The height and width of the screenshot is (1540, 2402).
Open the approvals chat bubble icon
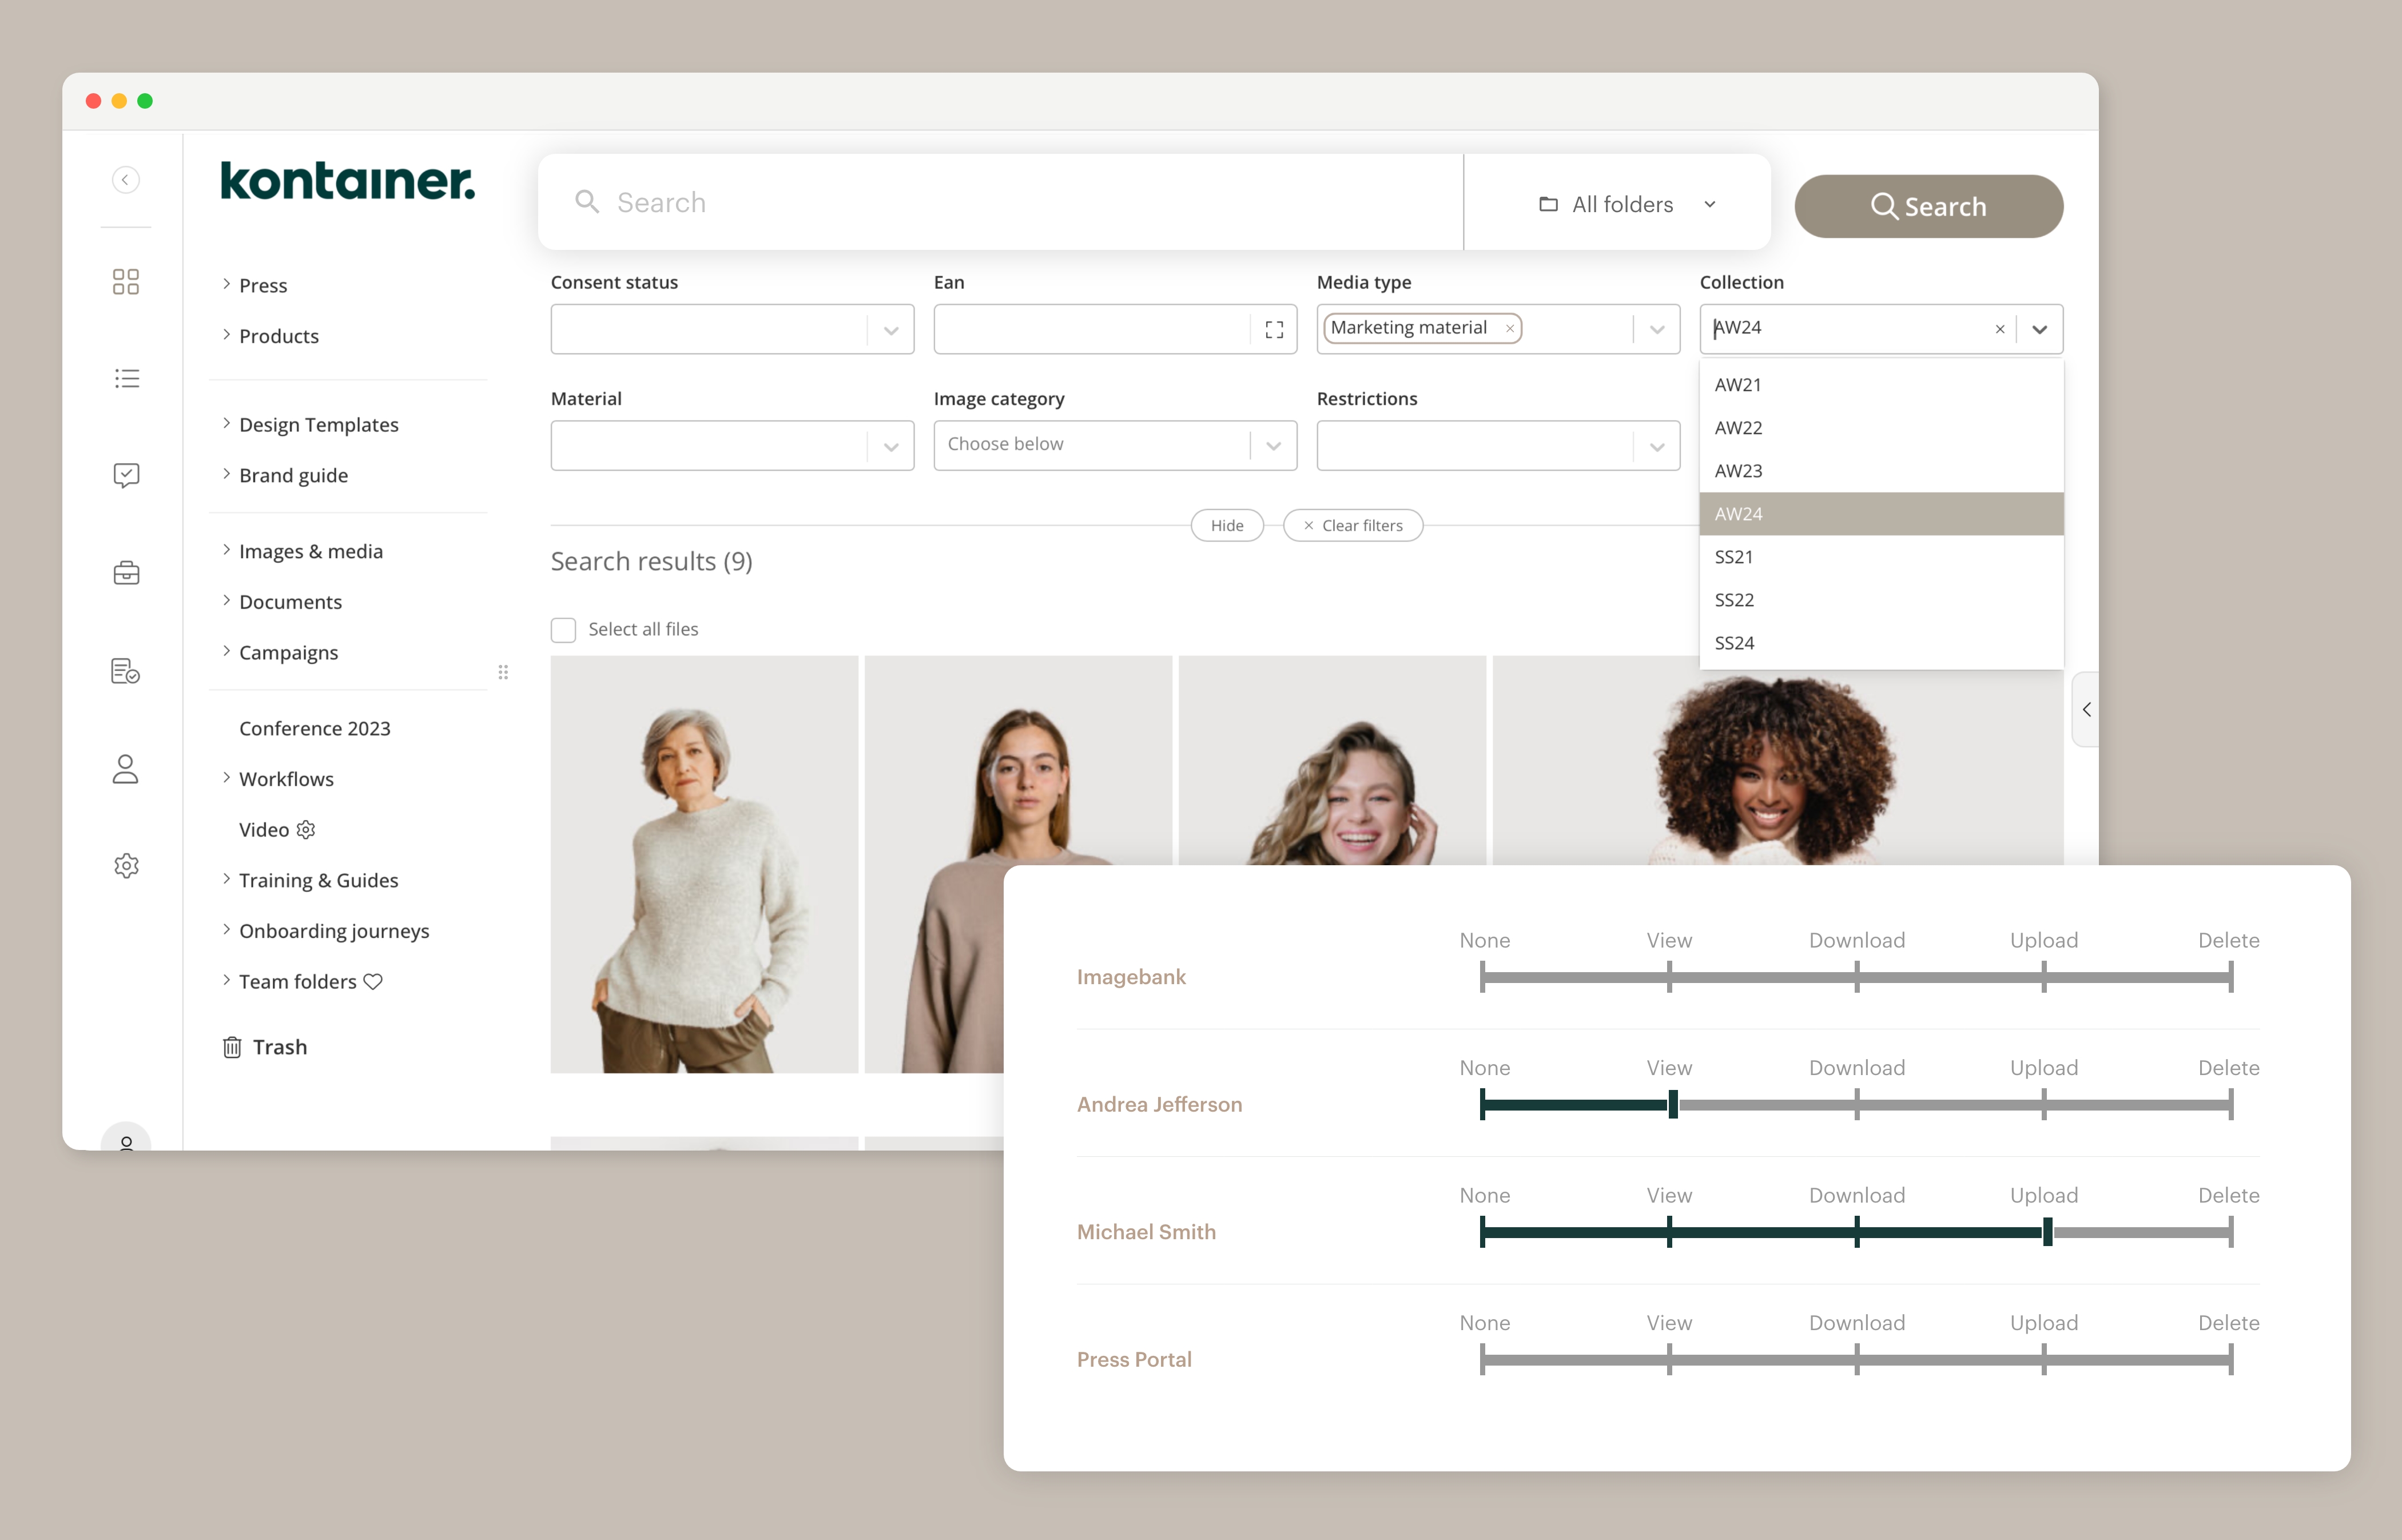[x=127, y=475]
